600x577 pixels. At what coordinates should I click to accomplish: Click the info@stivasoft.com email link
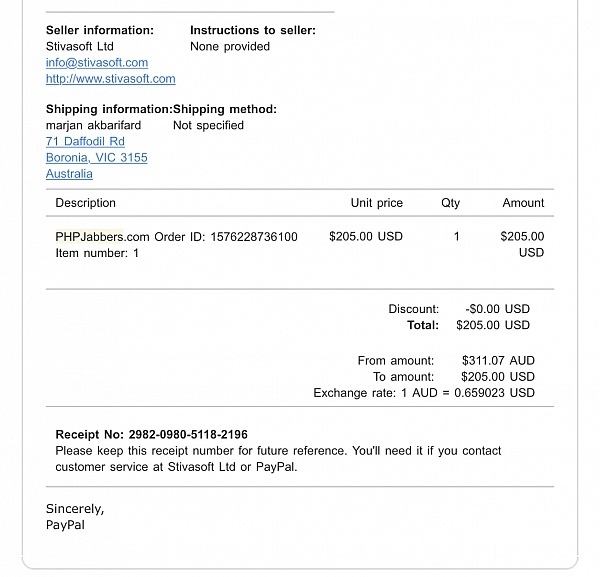pos(97,62)
